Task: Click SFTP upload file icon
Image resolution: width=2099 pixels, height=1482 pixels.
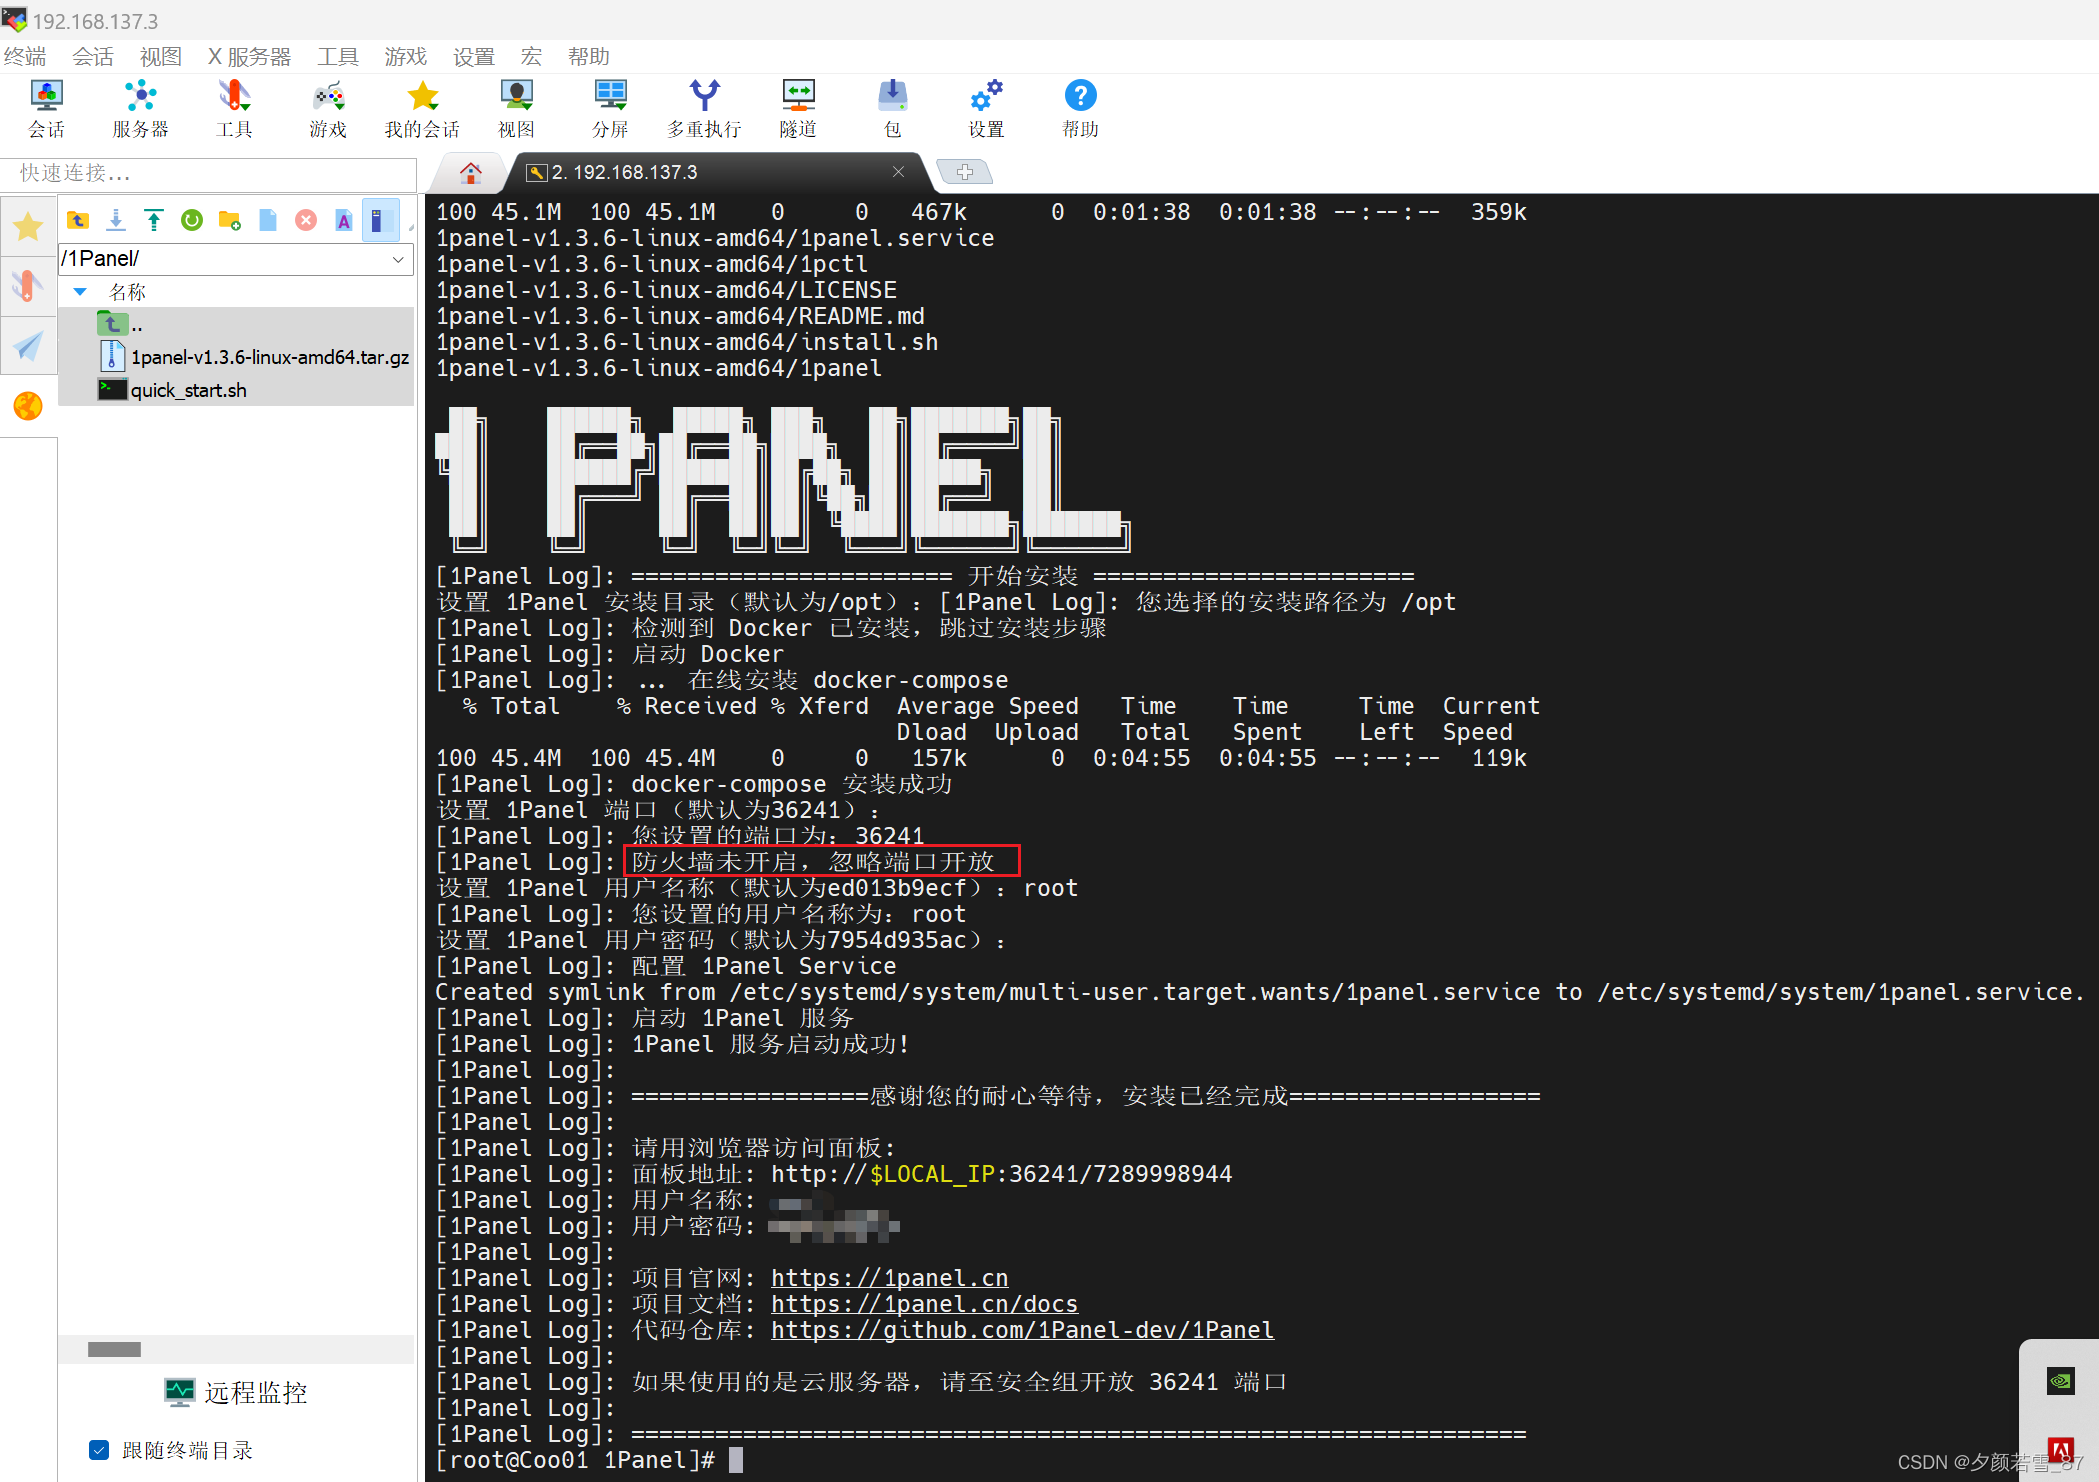Action: 154,220
